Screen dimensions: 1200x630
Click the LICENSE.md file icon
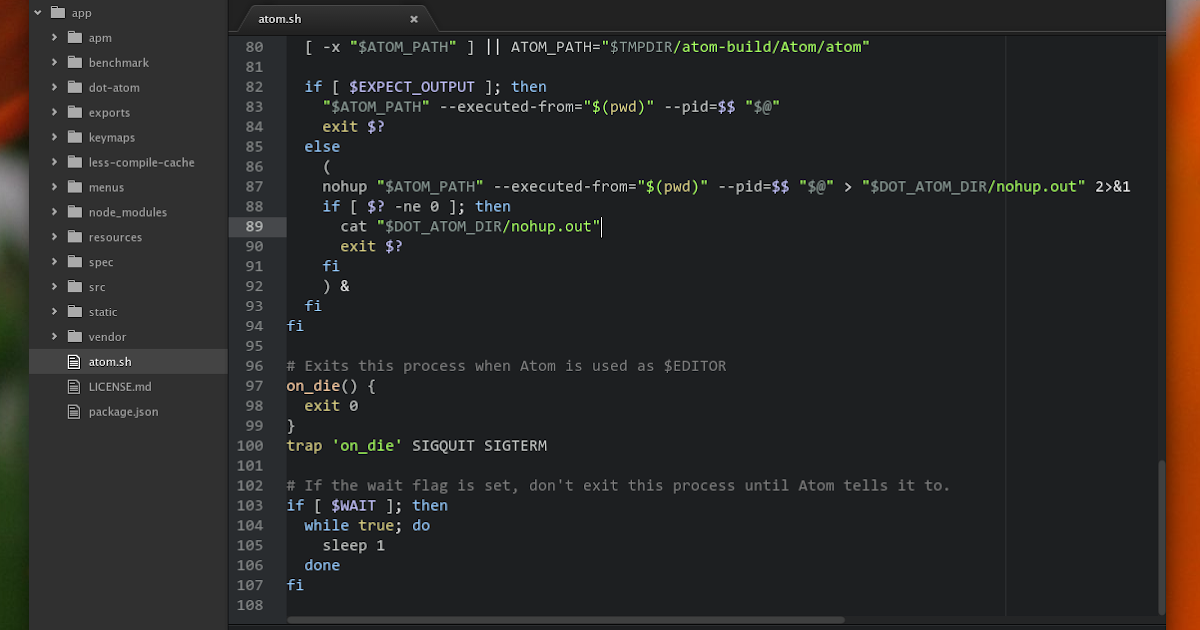click(73, 387)
